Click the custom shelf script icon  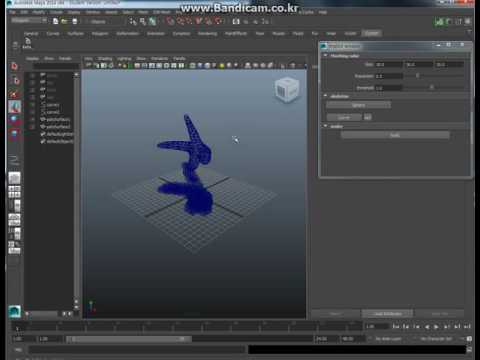tap(28, 43)
